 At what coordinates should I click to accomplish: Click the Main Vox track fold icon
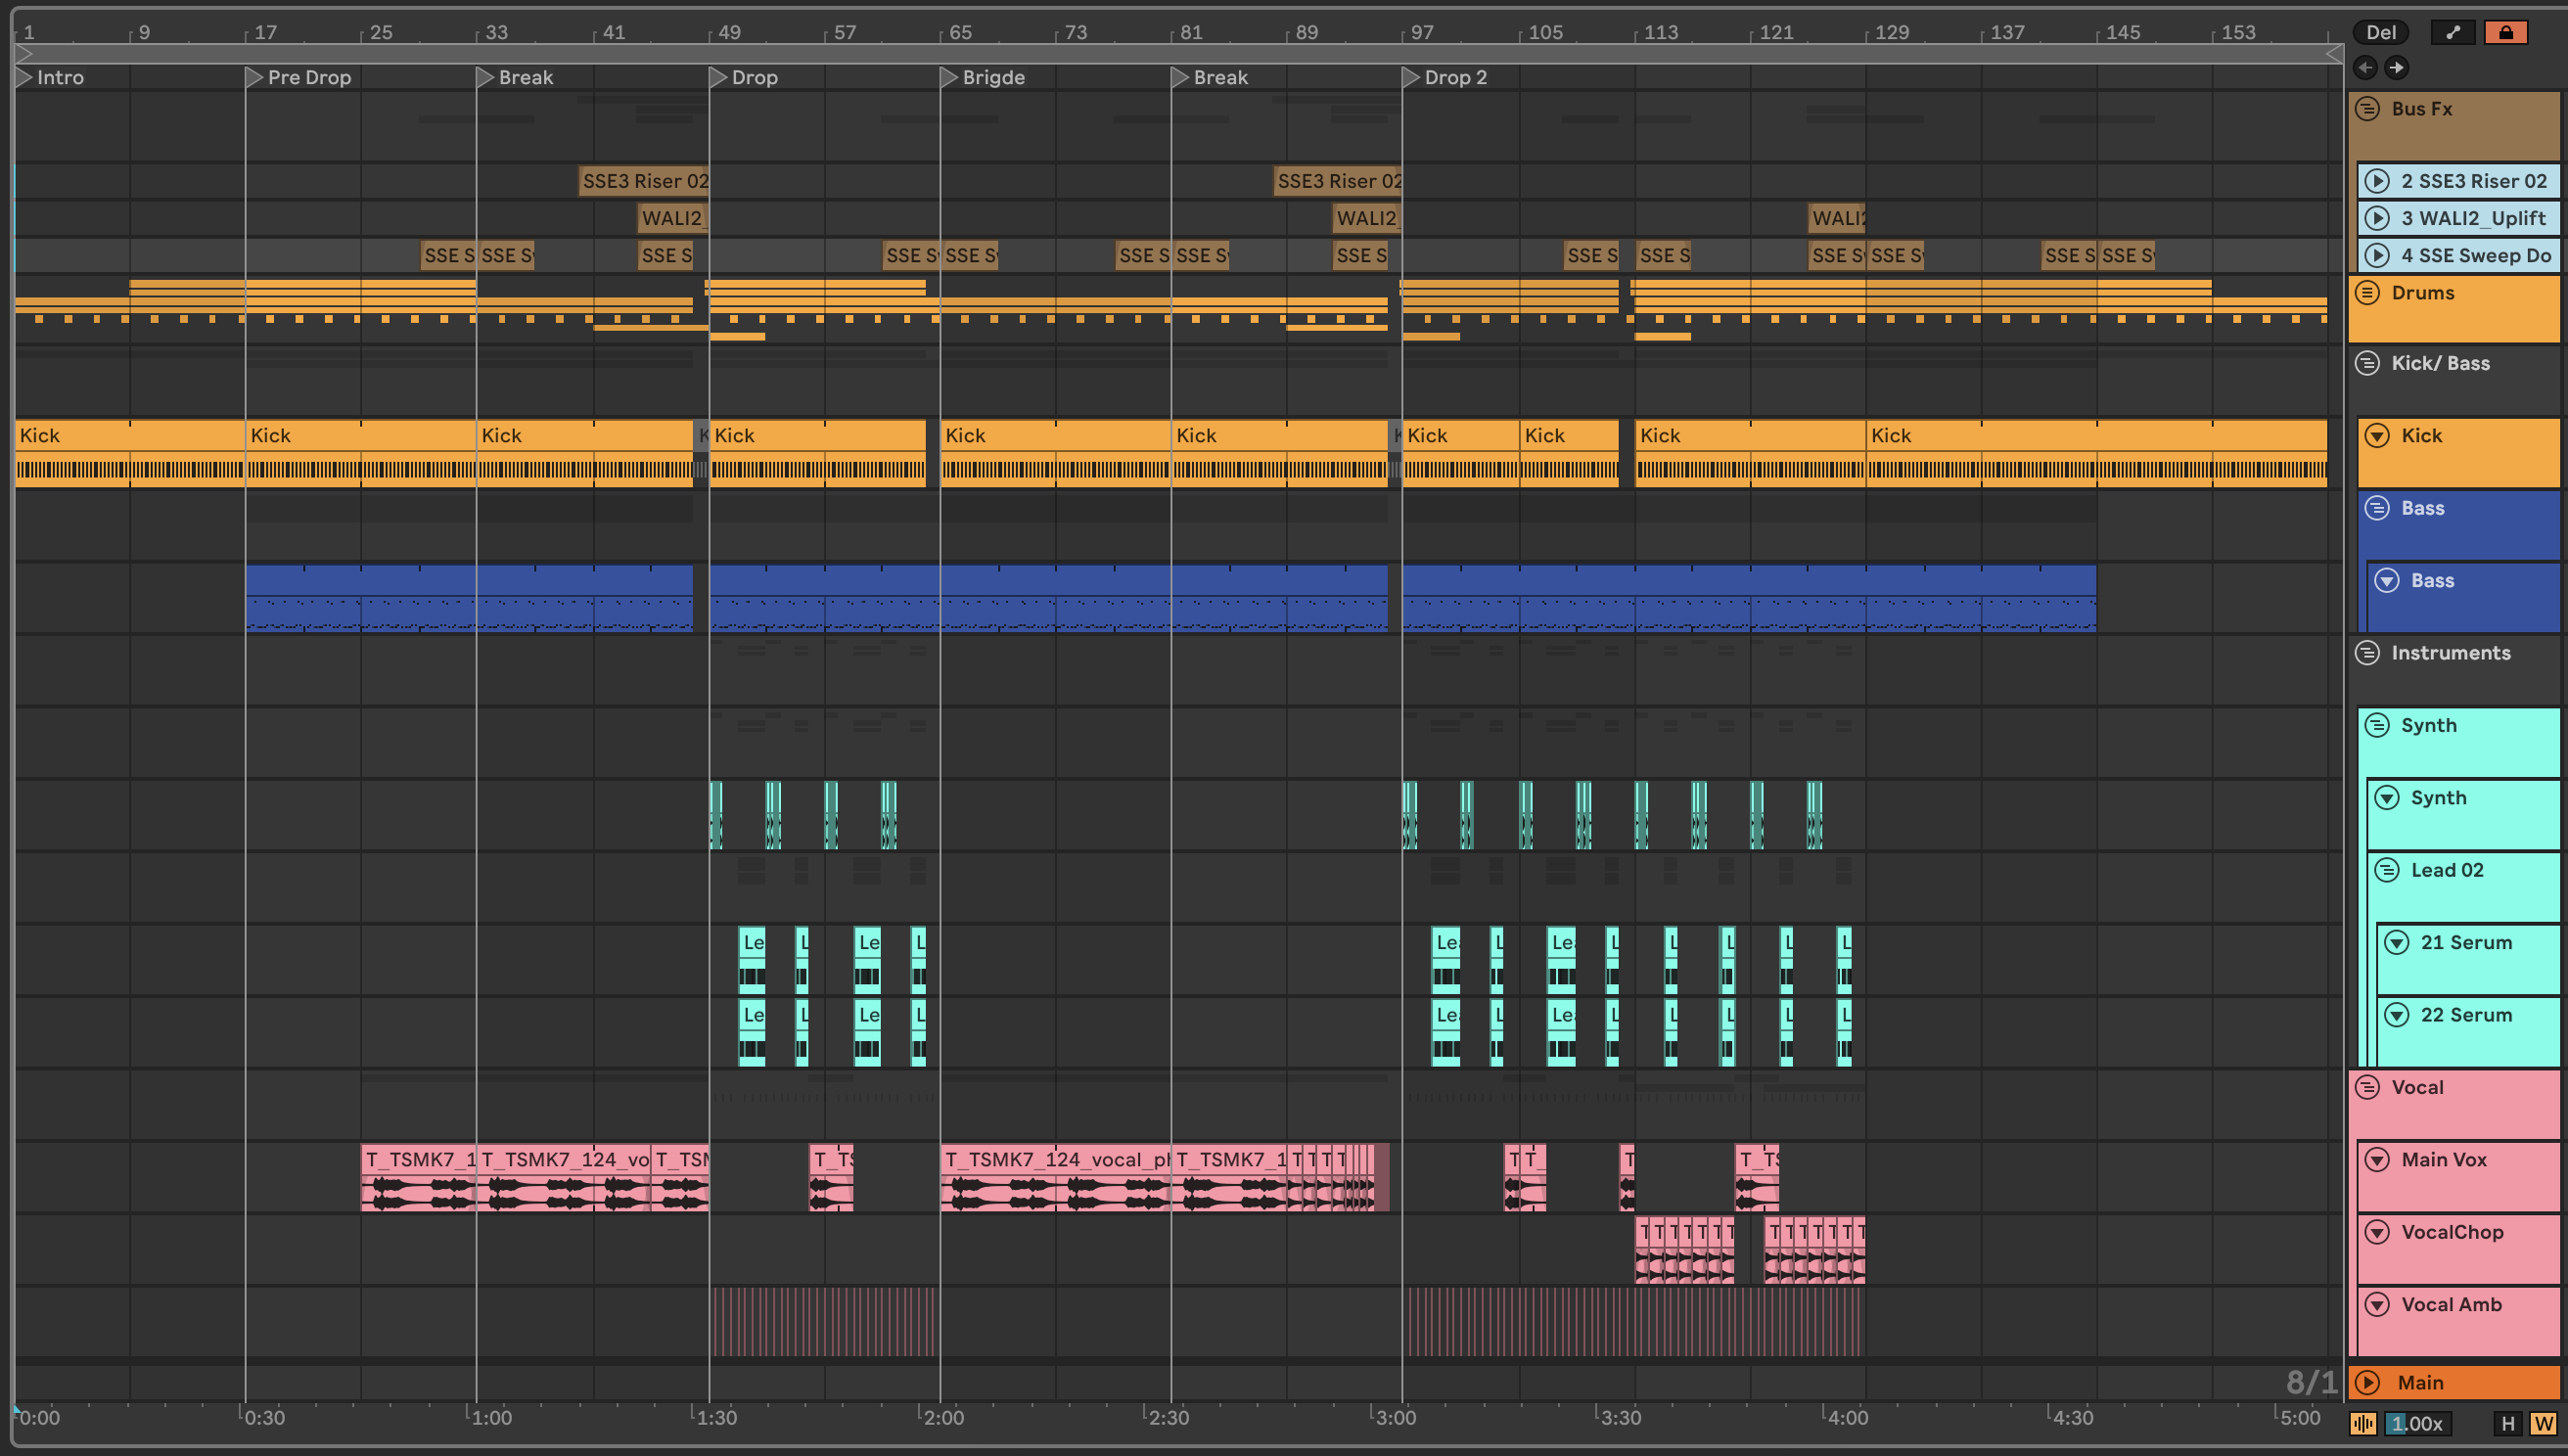point(2377,1159)
